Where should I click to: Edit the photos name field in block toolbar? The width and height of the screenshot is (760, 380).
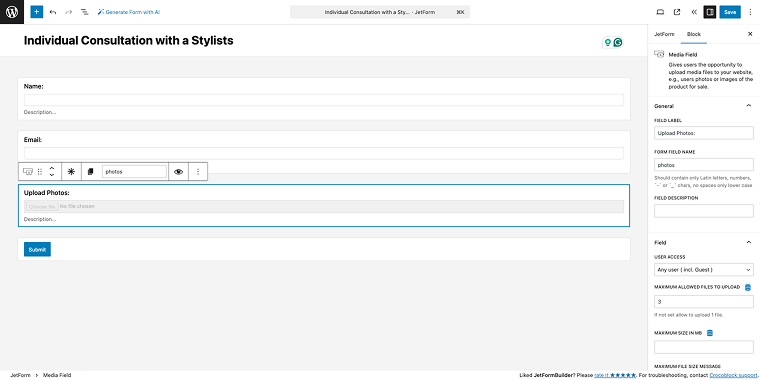(x=134, y=172)
